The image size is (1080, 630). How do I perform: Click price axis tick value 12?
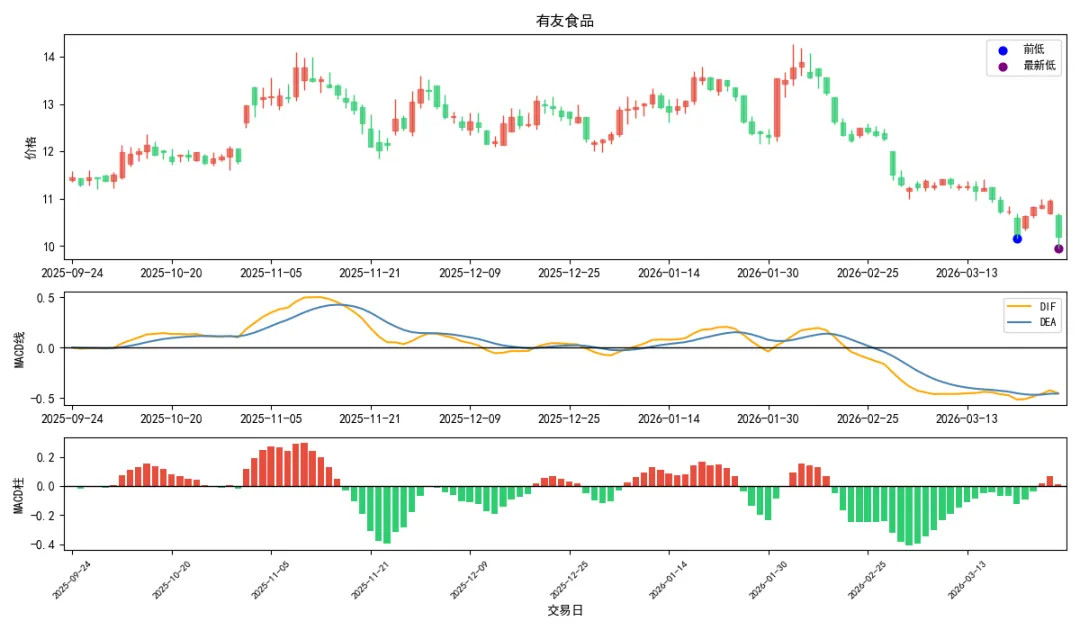click(x=49, y=151)
